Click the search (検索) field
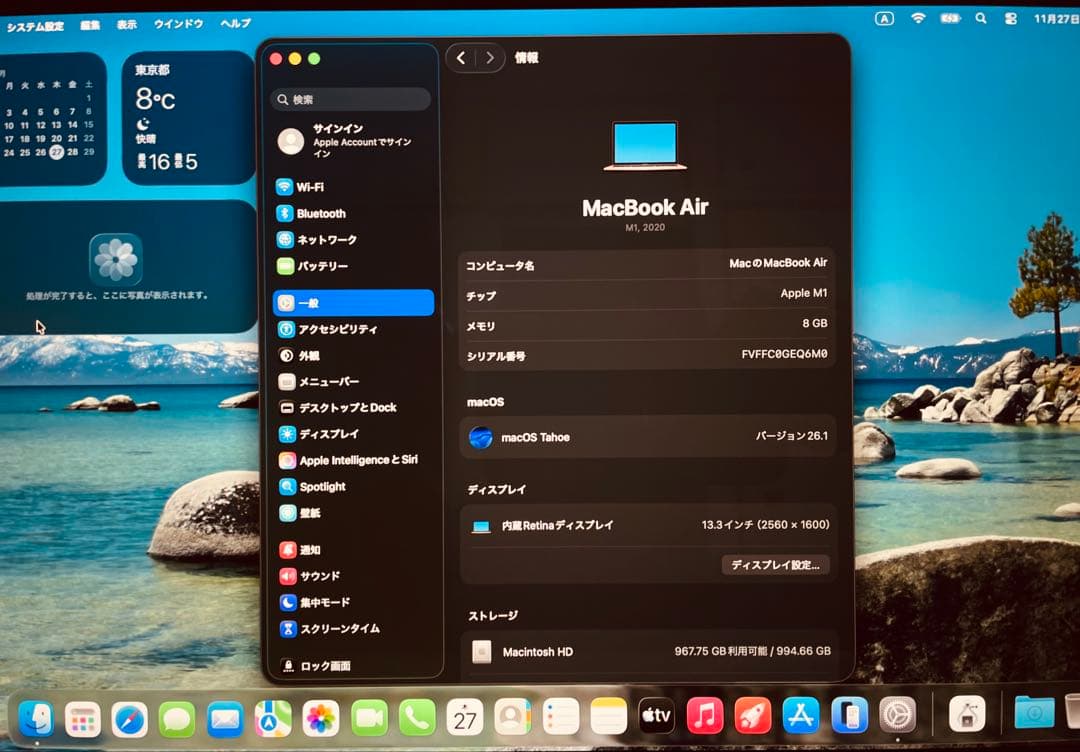1080x752 pixels. pos(351,100)
